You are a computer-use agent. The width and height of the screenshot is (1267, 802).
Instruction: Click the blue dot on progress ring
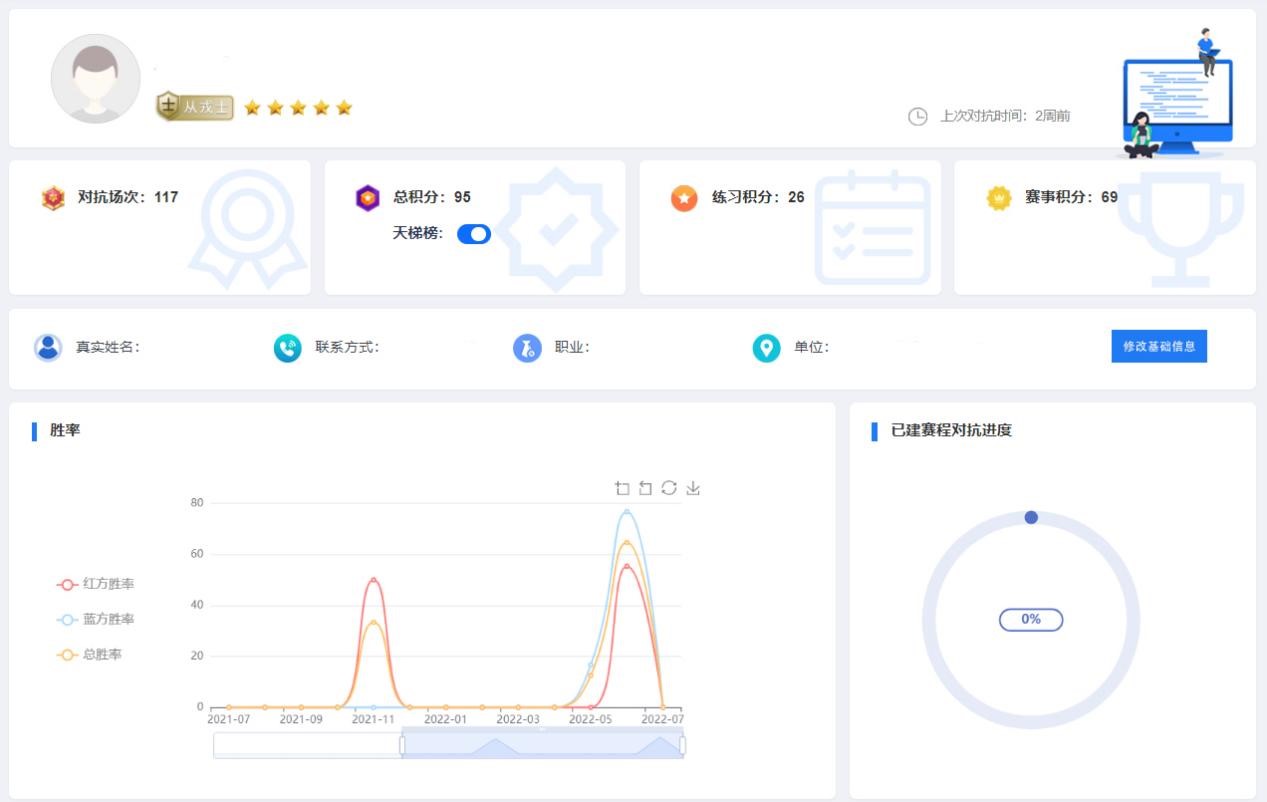pos(1031,517)
